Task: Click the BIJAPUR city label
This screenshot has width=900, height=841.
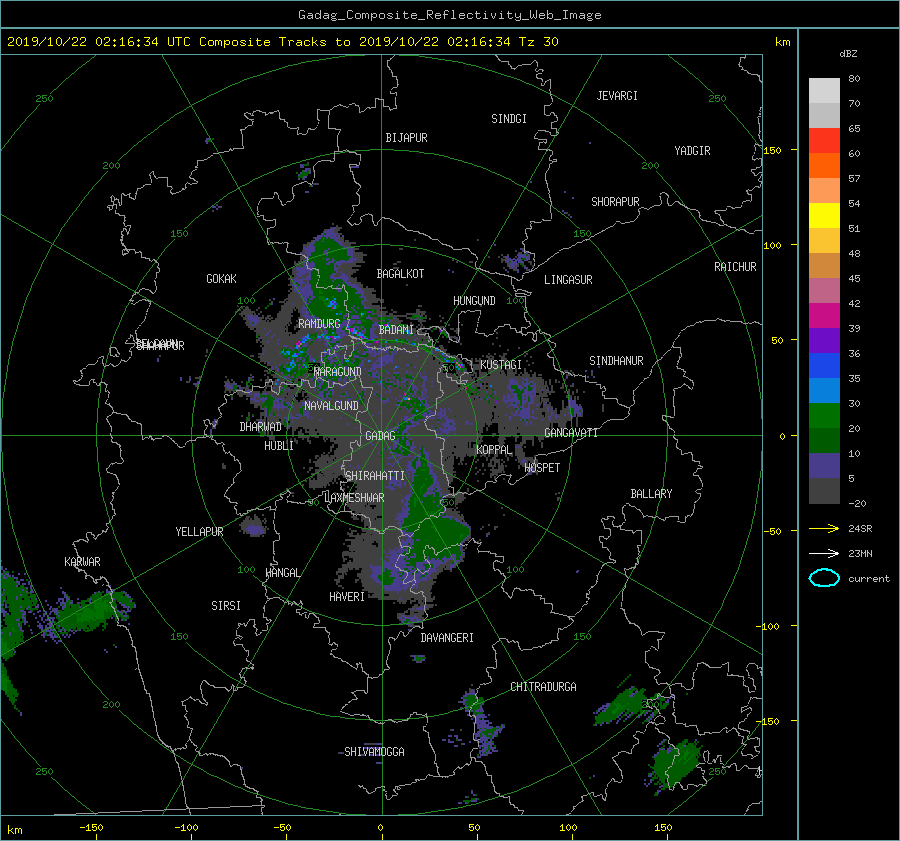Action: click(406, 138)
